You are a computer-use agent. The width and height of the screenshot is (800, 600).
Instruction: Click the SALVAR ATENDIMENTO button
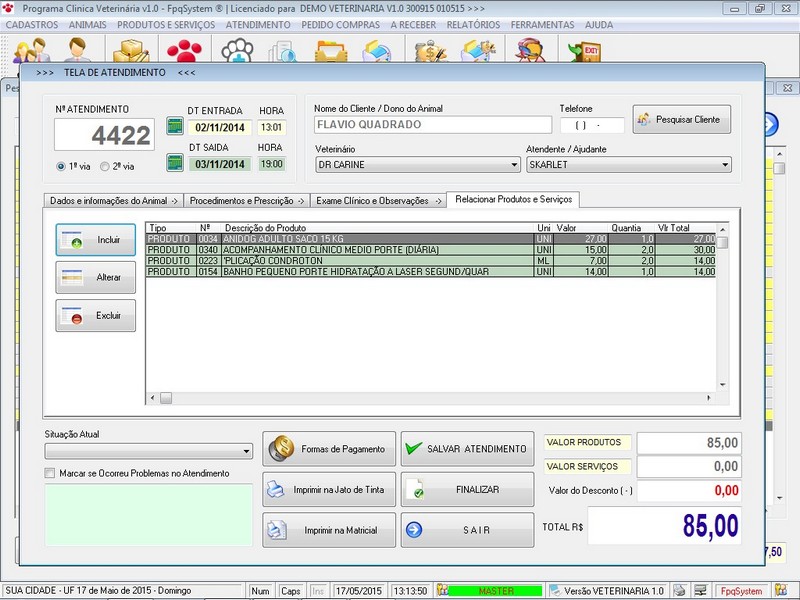point(467,449)
